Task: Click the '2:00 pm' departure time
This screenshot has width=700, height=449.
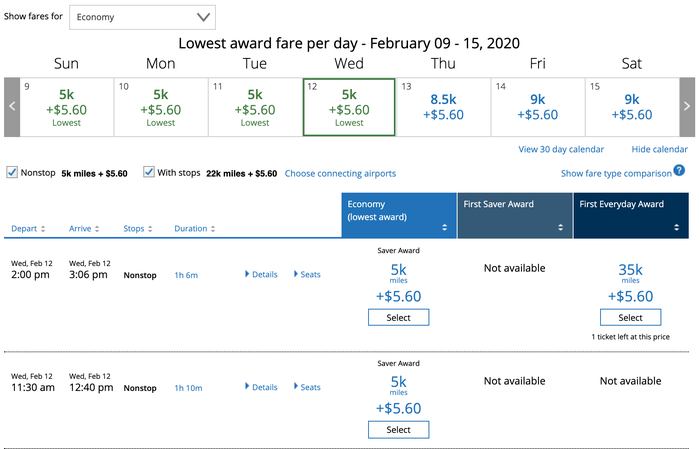Action: tap(30, 274)
